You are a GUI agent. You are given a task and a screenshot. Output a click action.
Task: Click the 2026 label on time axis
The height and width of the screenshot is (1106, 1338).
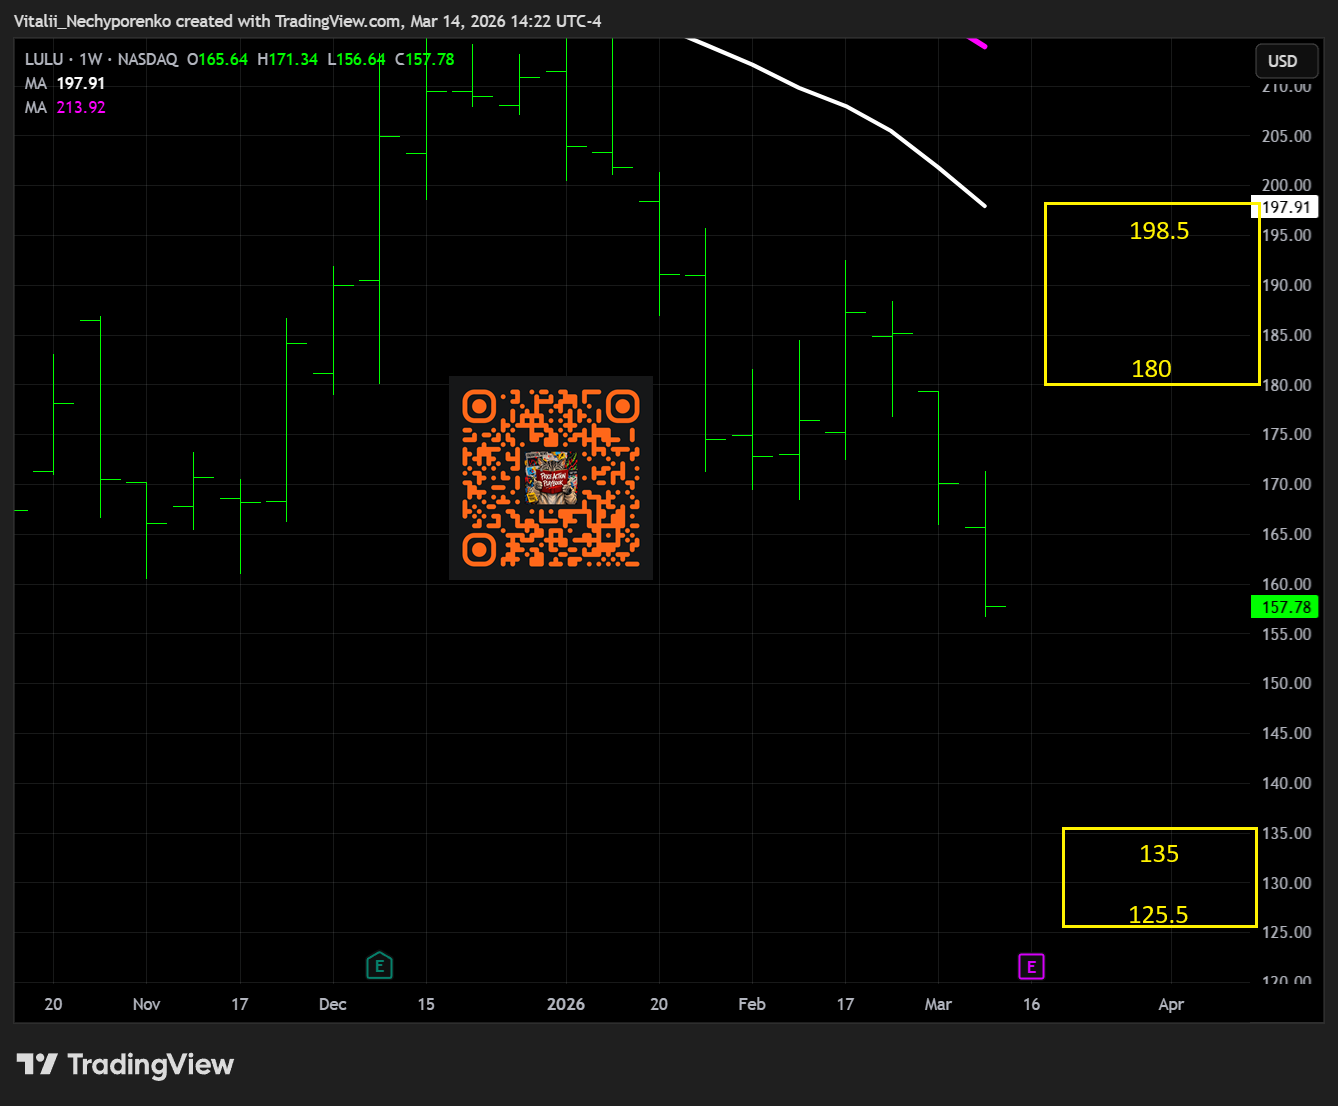pos(566,1004)
